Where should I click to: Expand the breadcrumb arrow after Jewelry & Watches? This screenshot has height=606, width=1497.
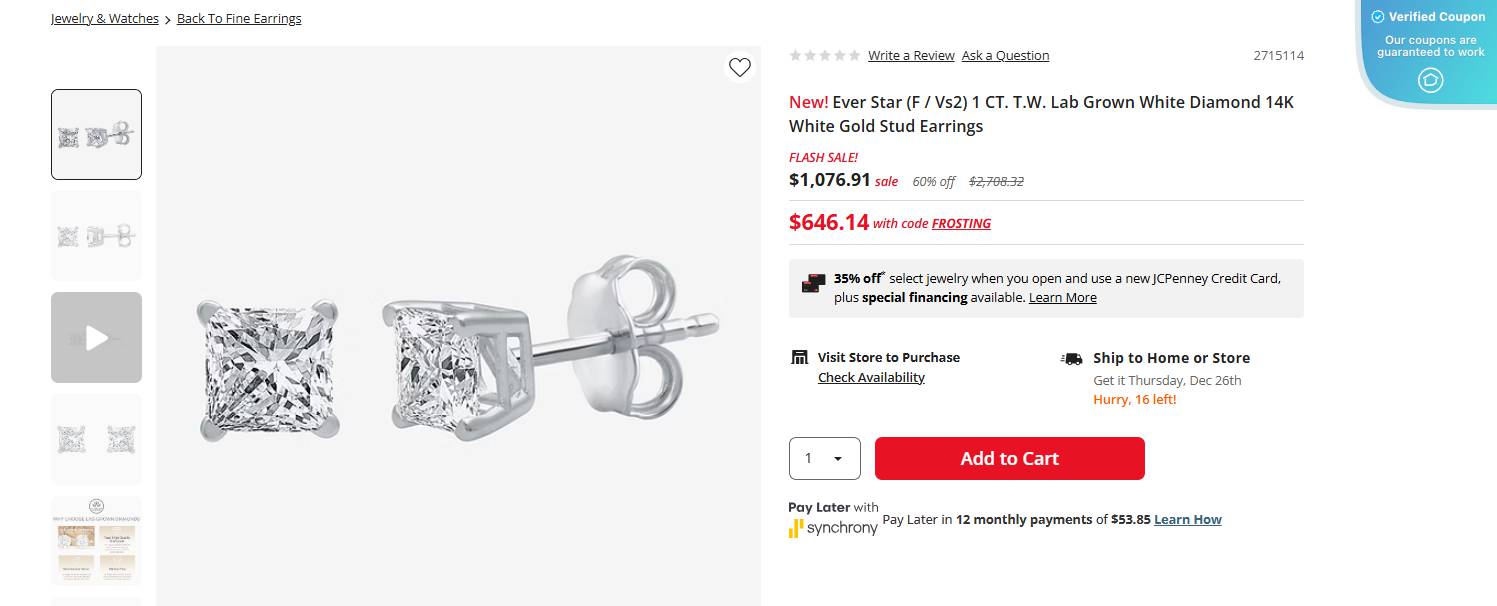coord(167,18)
